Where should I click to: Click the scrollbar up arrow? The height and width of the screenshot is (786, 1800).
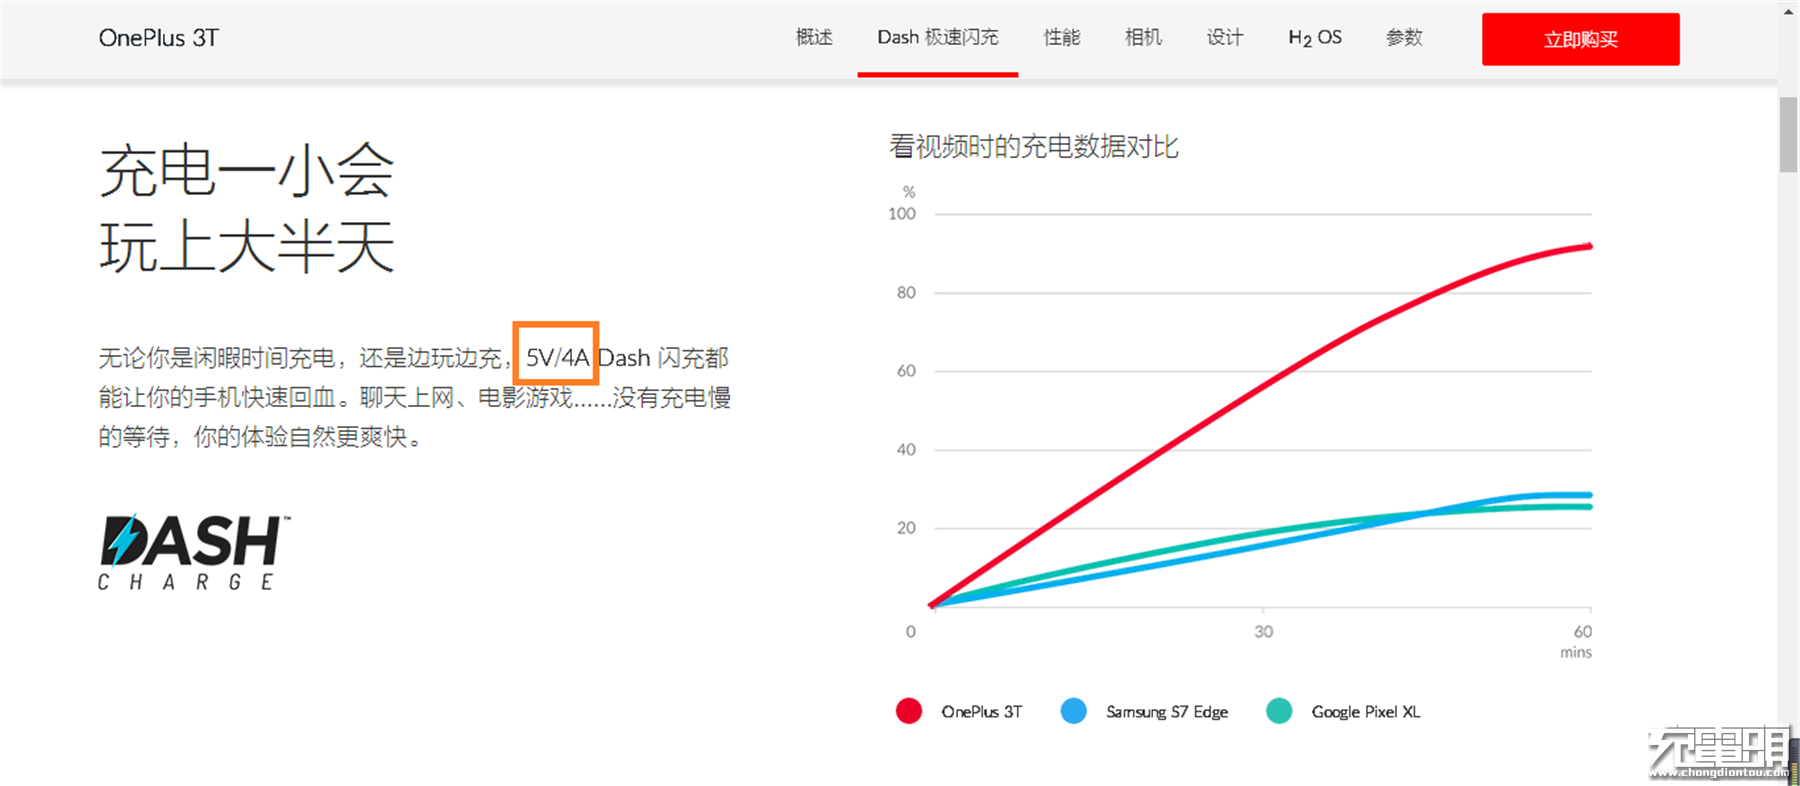tap(1788, 10)
